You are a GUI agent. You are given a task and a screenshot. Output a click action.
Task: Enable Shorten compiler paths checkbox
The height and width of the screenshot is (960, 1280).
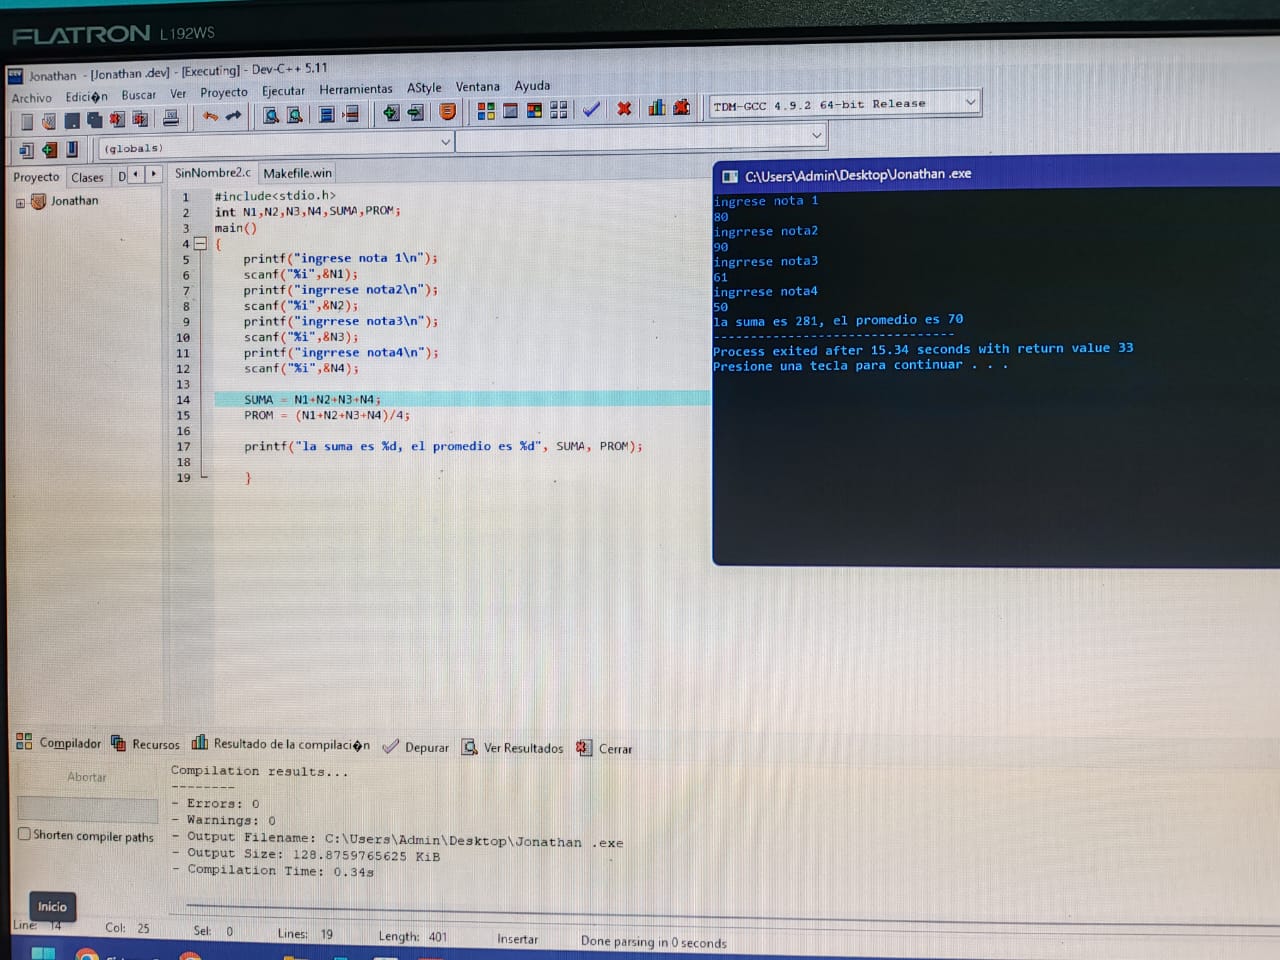pyautogui.click(x=24, y=834)
